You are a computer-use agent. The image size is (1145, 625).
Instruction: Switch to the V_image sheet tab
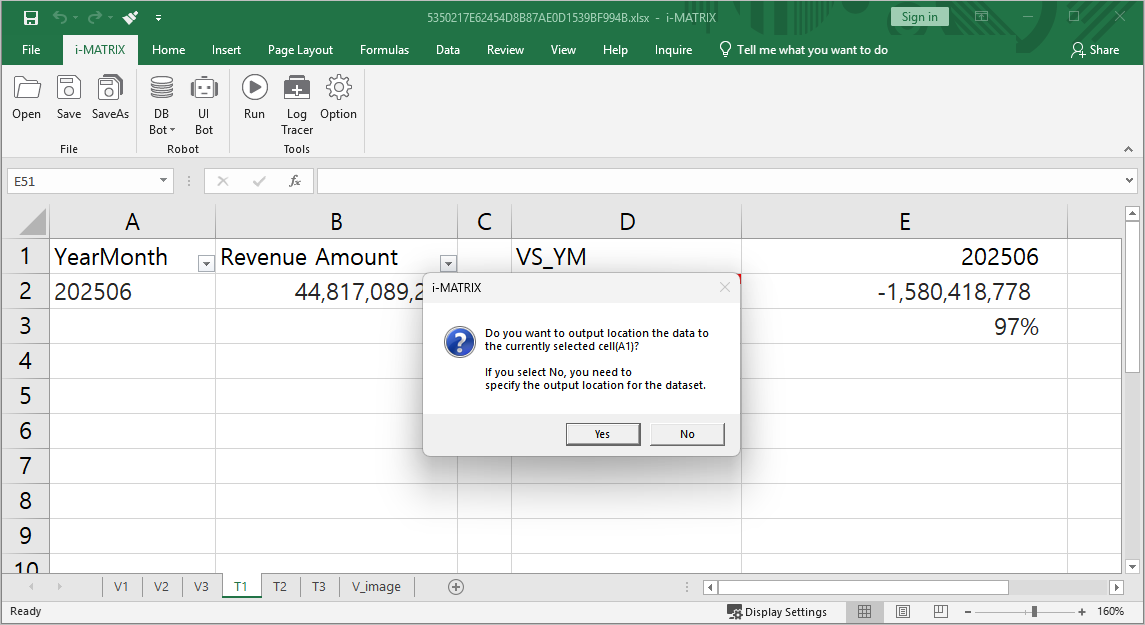click(376, 587)
